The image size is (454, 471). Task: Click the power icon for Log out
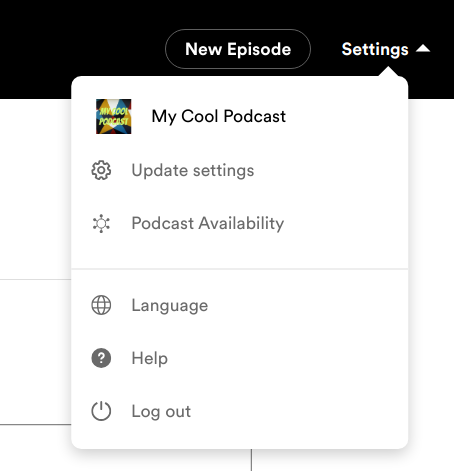pos(101,411)
